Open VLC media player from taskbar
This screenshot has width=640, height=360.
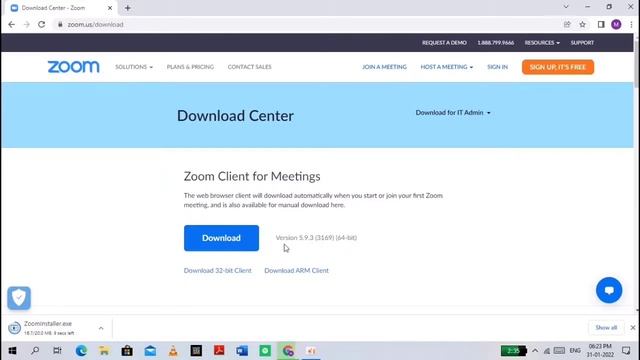(x=173, y=351)
